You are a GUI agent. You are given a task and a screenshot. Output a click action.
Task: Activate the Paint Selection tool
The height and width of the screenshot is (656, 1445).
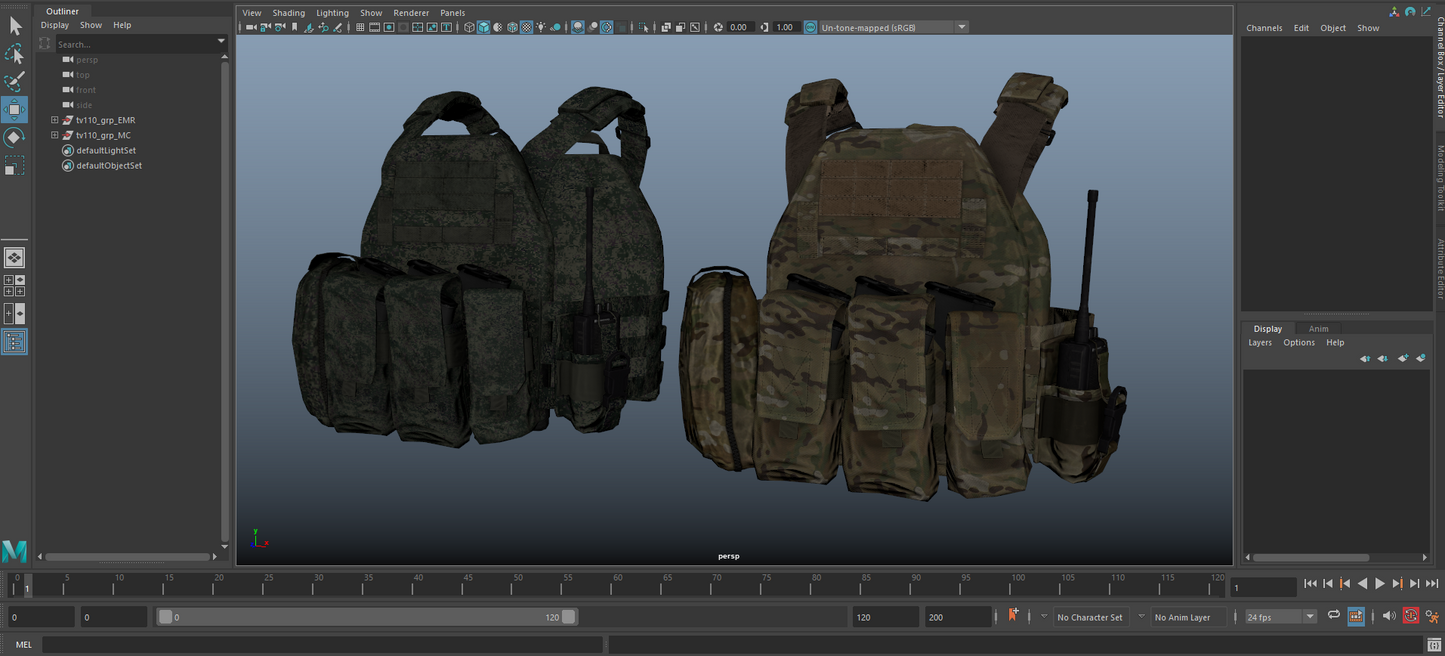click(14, 81)
